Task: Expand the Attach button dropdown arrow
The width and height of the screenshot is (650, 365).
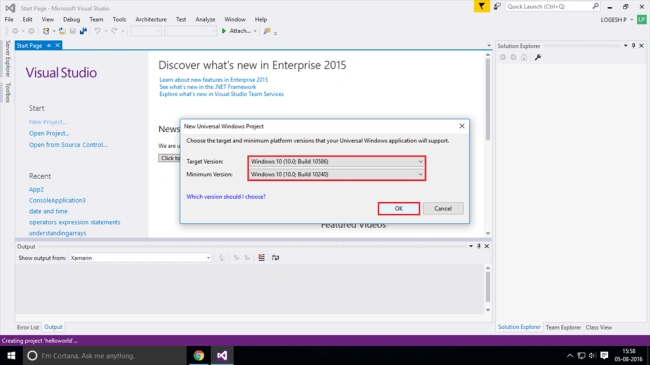Action: [255, 31]
